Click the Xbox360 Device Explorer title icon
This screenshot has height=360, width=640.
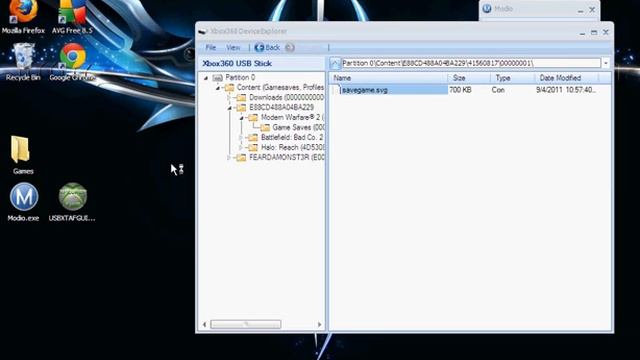(x=202, y=31)
